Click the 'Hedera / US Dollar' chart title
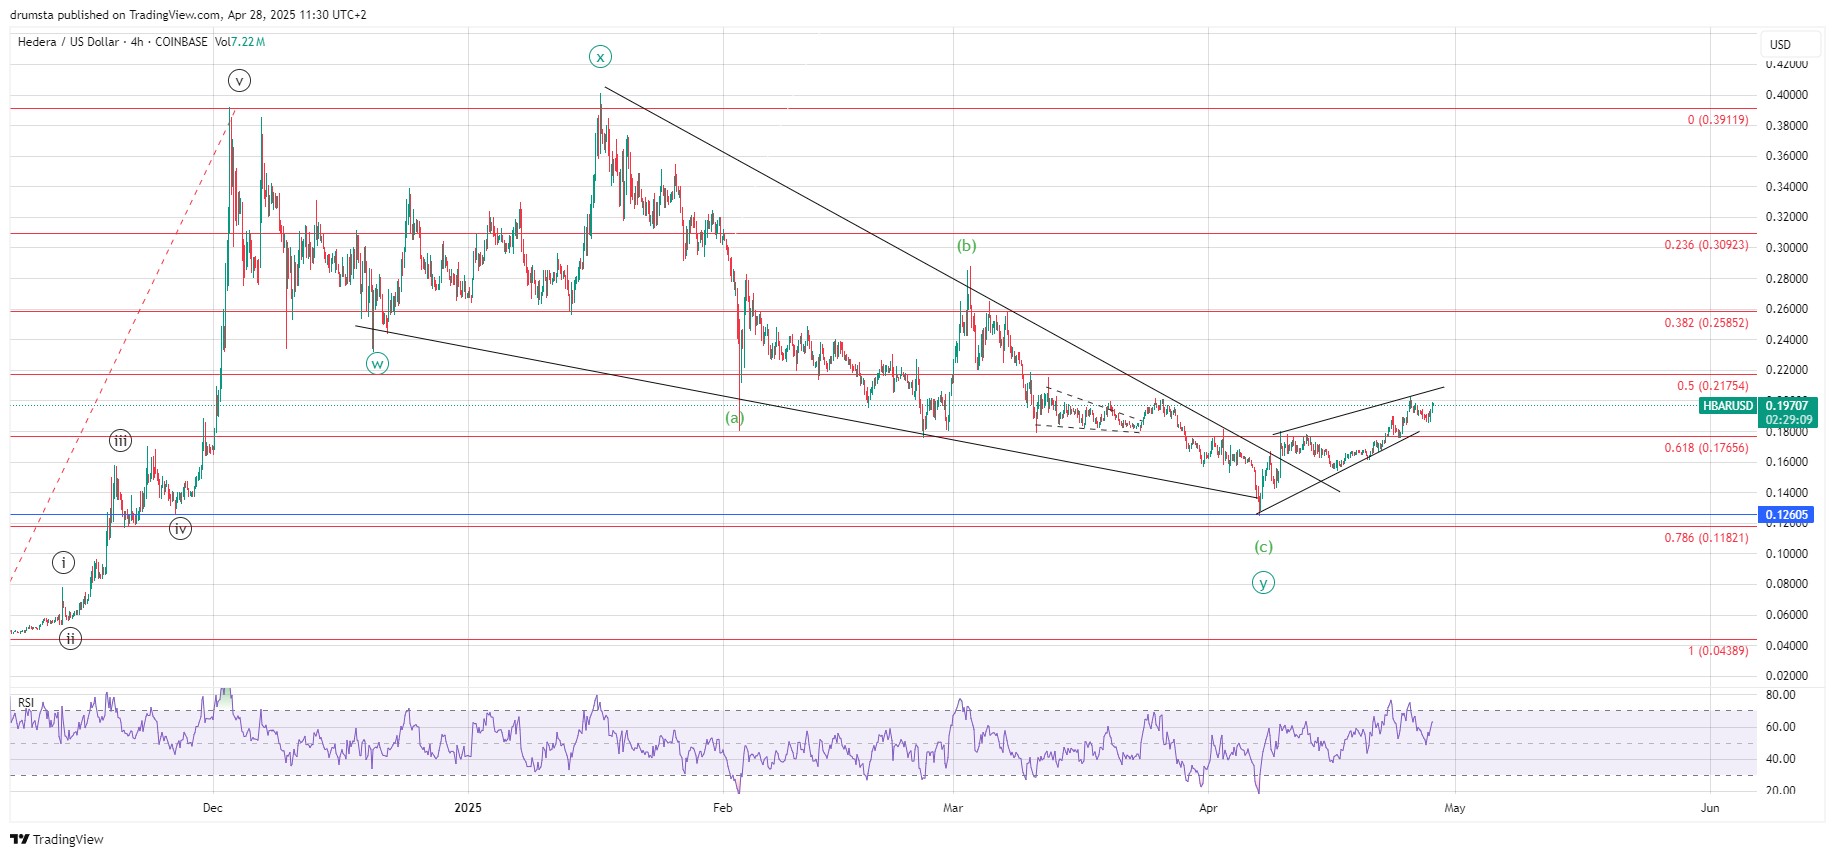Screen dimensions: 1835x857 click(x=68, y=42)
